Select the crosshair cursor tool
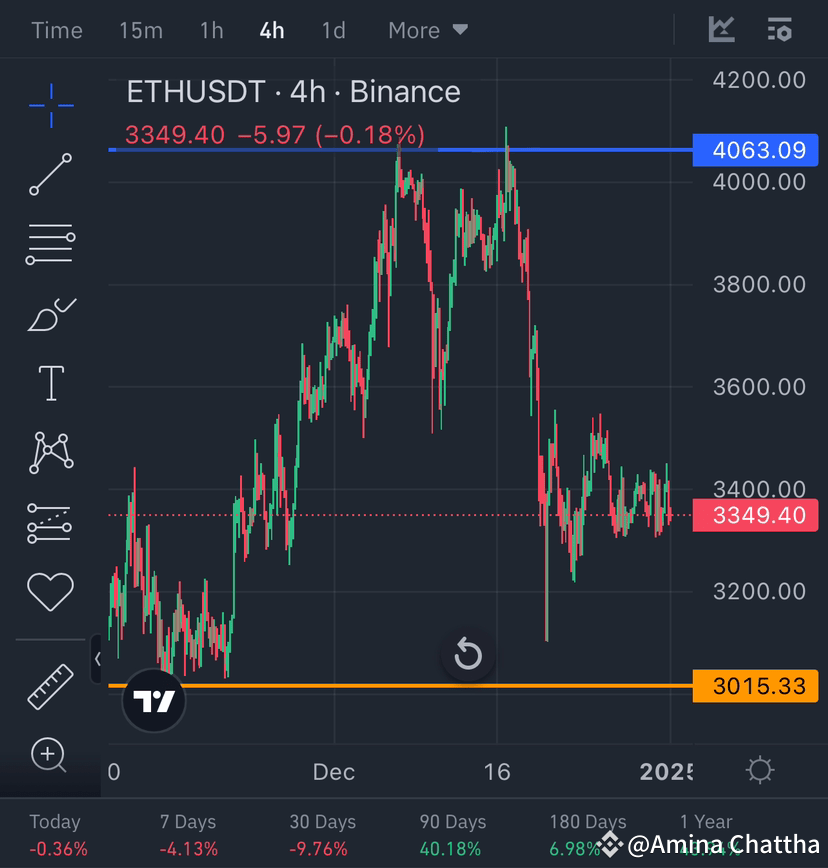The height and width of the screenshot is (868, 828). point(50,104)
